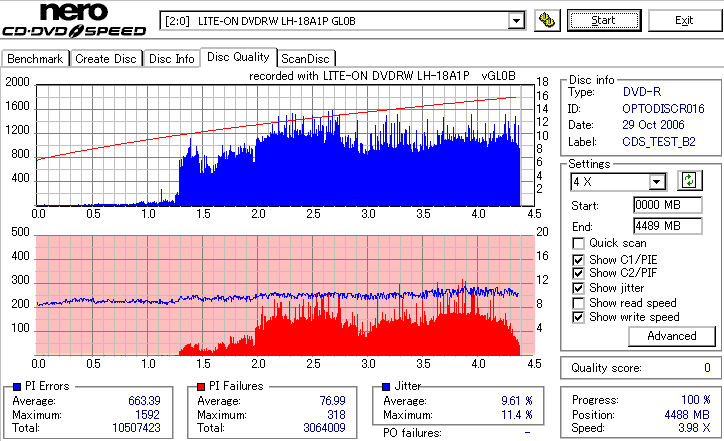Click the PI Failures maximum 318
The height and width of the screenshot is (441, 724).
tap(336, 415)
